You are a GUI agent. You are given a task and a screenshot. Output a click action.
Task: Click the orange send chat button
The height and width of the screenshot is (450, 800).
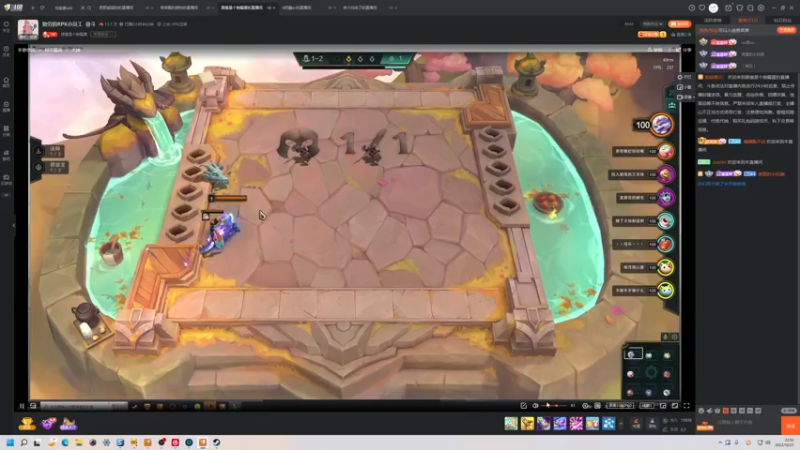pos(790,426)
